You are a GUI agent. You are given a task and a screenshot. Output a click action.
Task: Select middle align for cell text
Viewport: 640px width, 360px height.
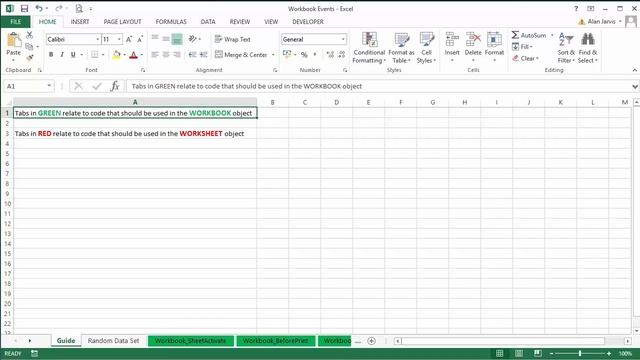[x=166, y=39]
